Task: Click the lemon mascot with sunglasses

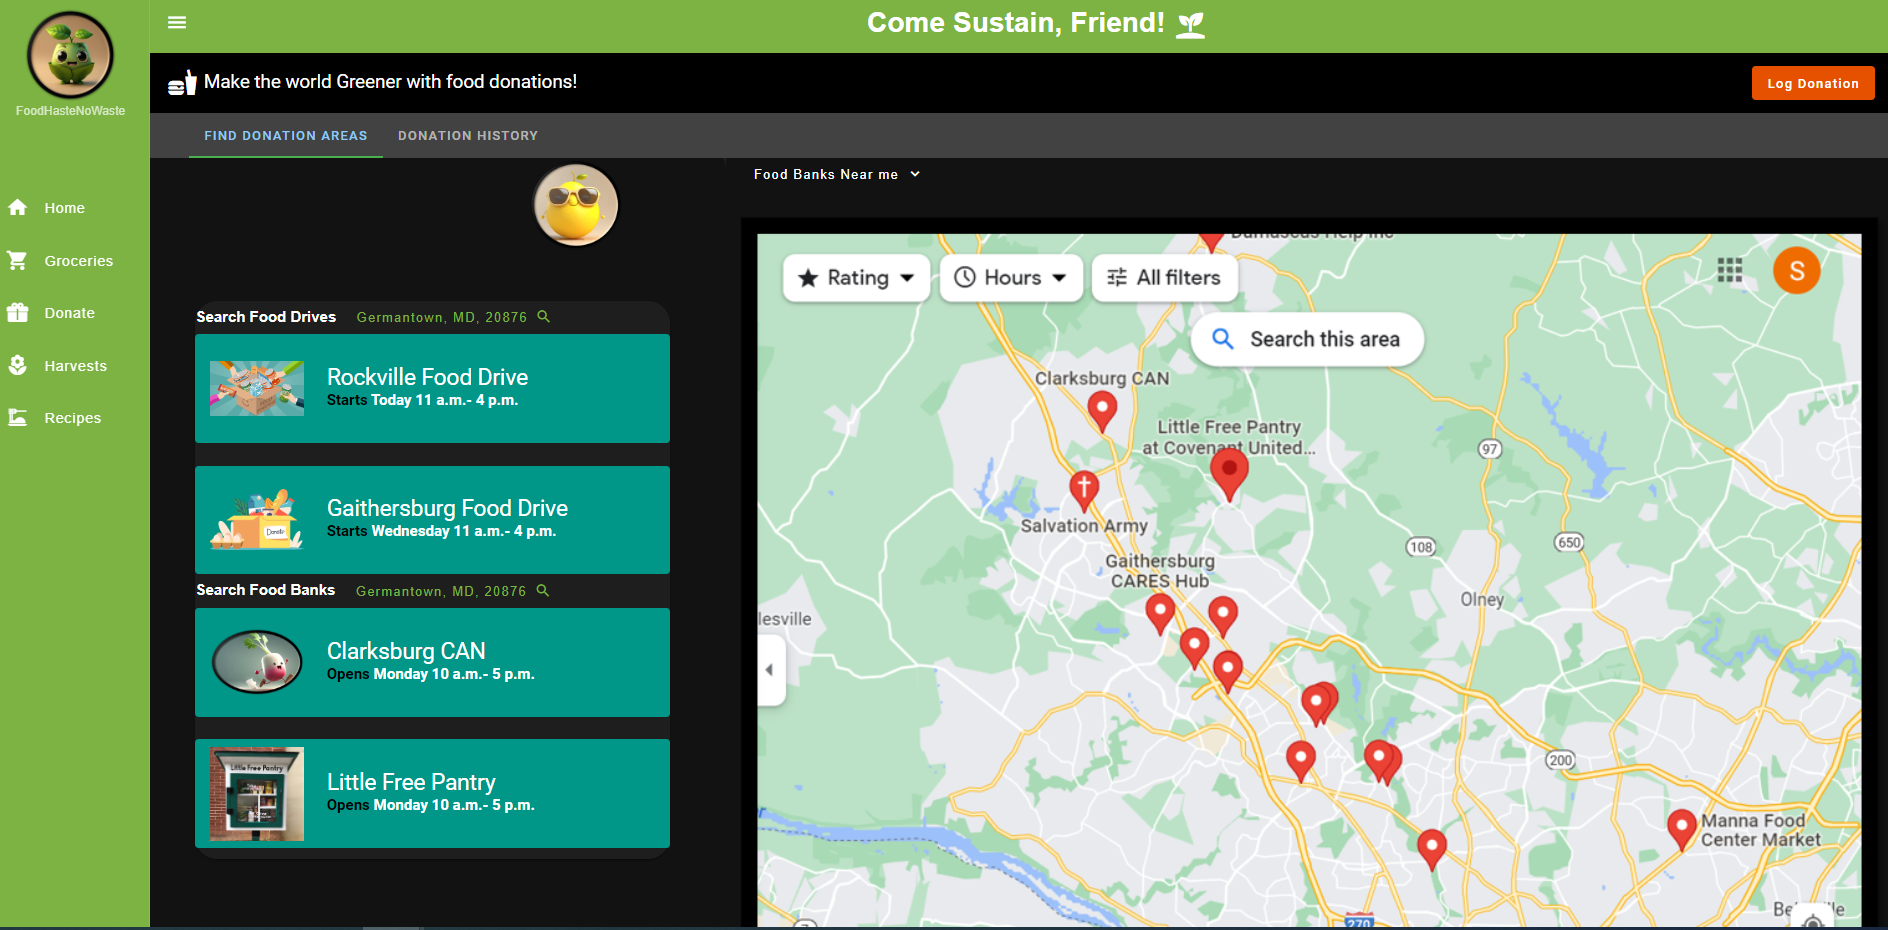Action: (x=576, y=206)
